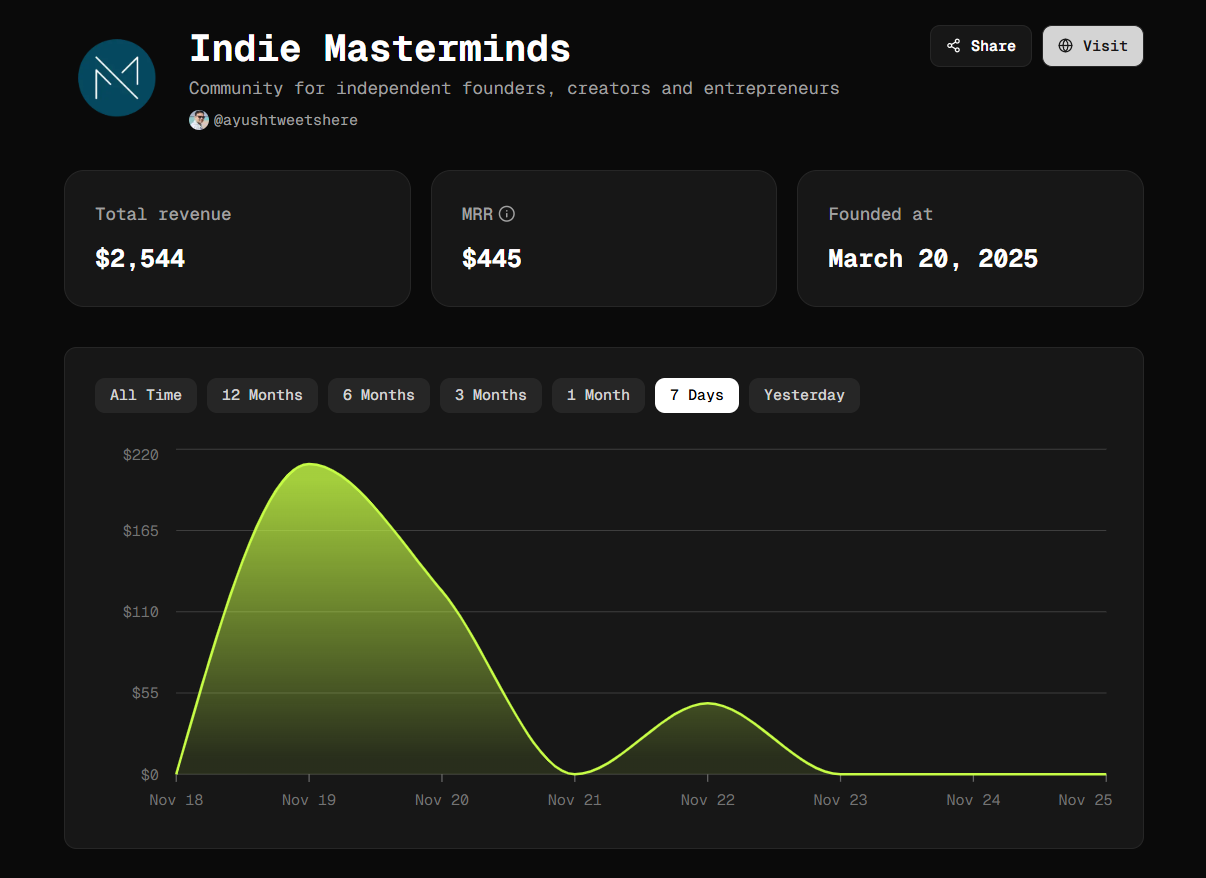
Task: Click the $220 y-axis label
Action: click(141, 455)
